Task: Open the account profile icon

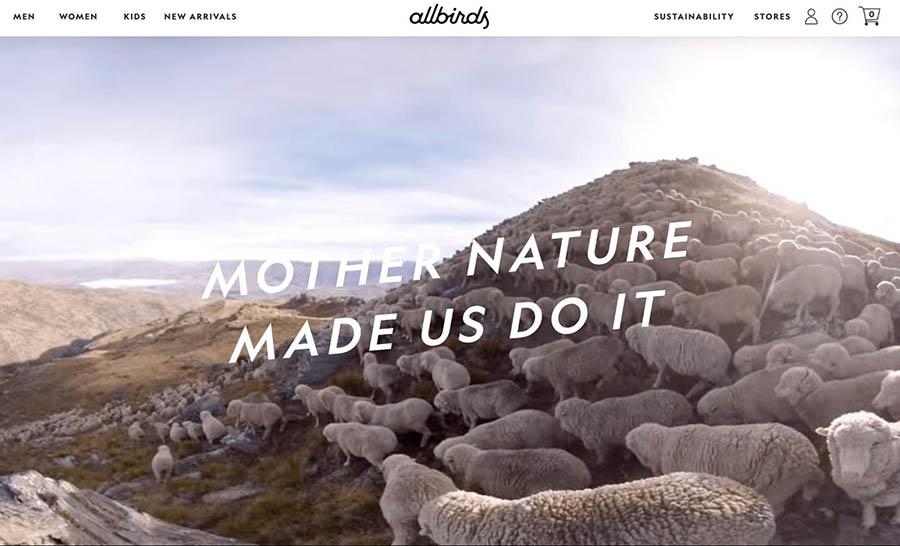Action: coord(811,17)
